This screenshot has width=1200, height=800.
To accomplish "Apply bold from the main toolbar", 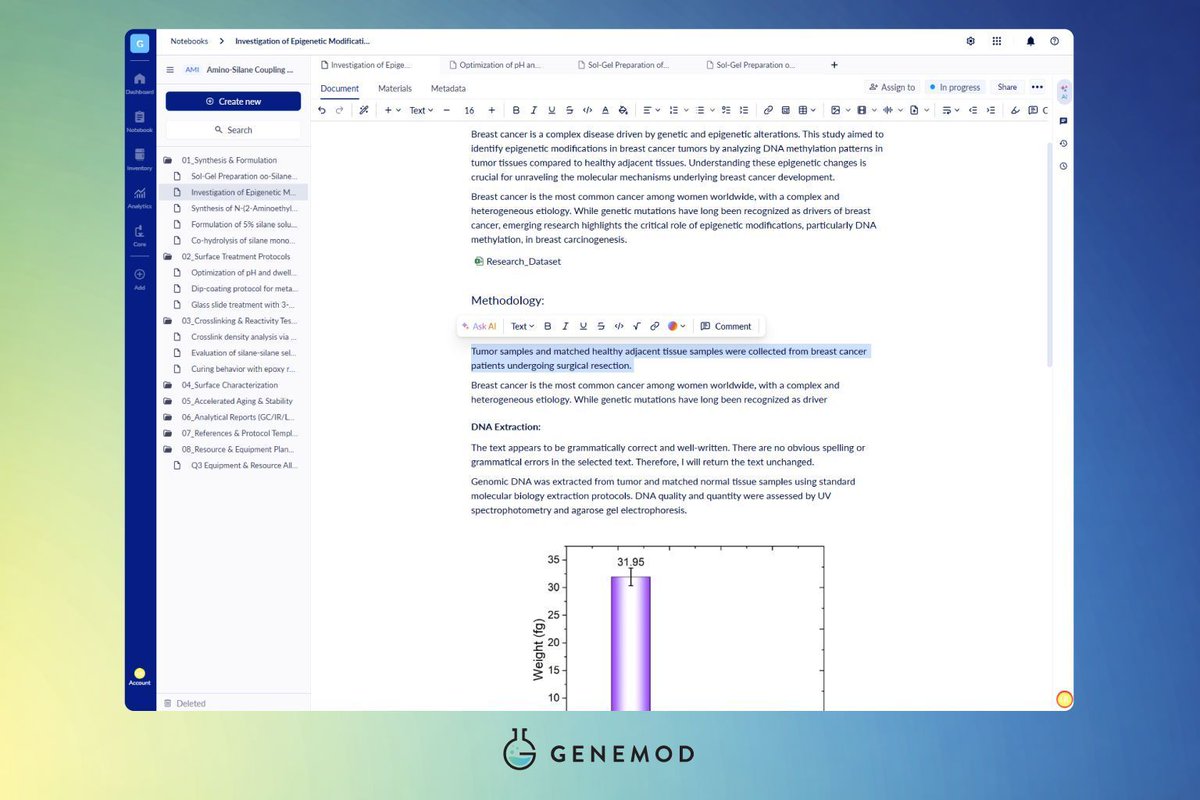I will [x=516, y=110].
